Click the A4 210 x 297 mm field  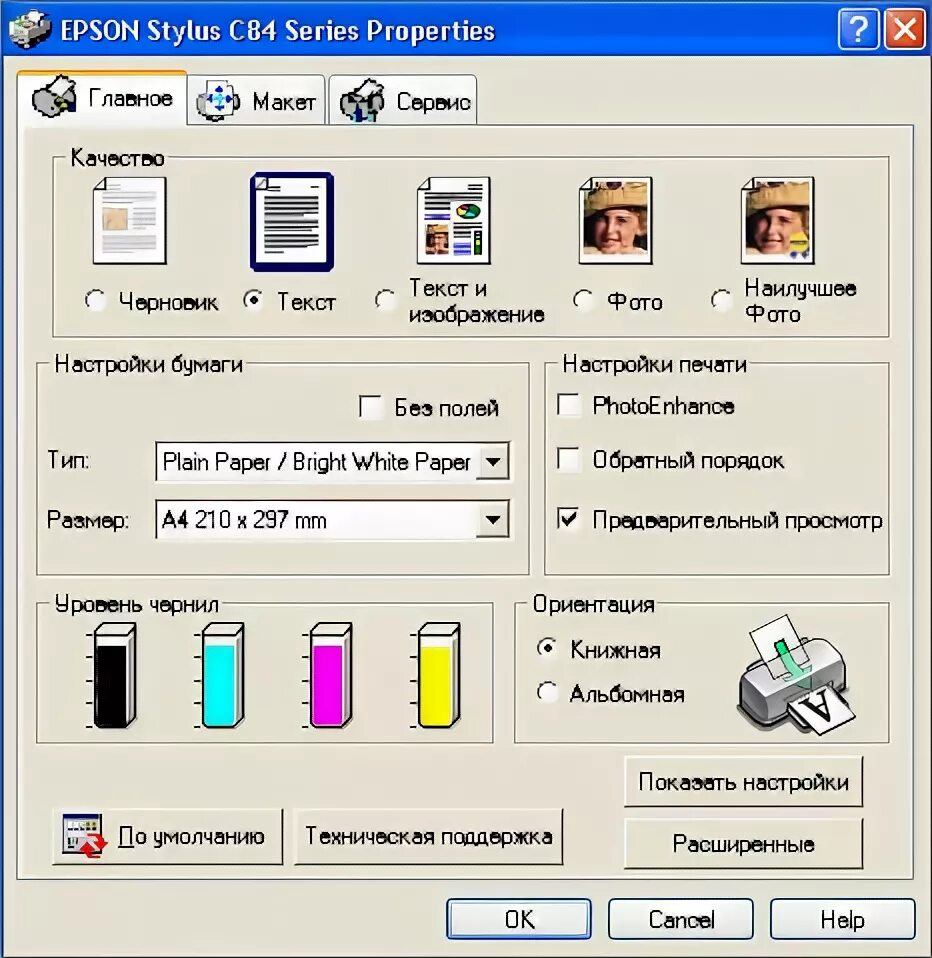(333, 520)
